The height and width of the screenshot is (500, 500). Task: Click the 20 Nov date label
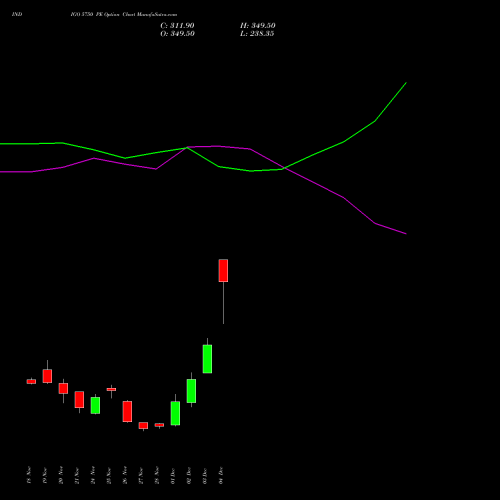pyautogui.click(x=61, y=475)
